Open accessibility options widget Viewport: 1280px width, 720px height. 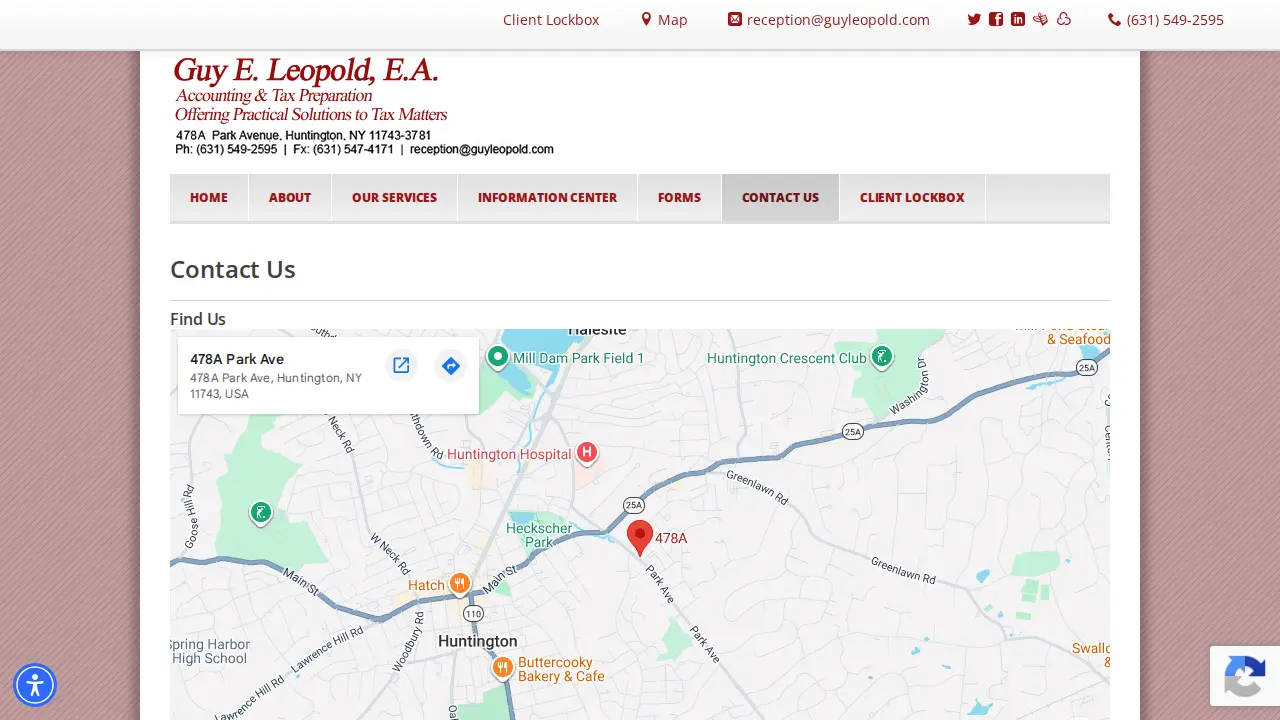(x=35, y=685)
